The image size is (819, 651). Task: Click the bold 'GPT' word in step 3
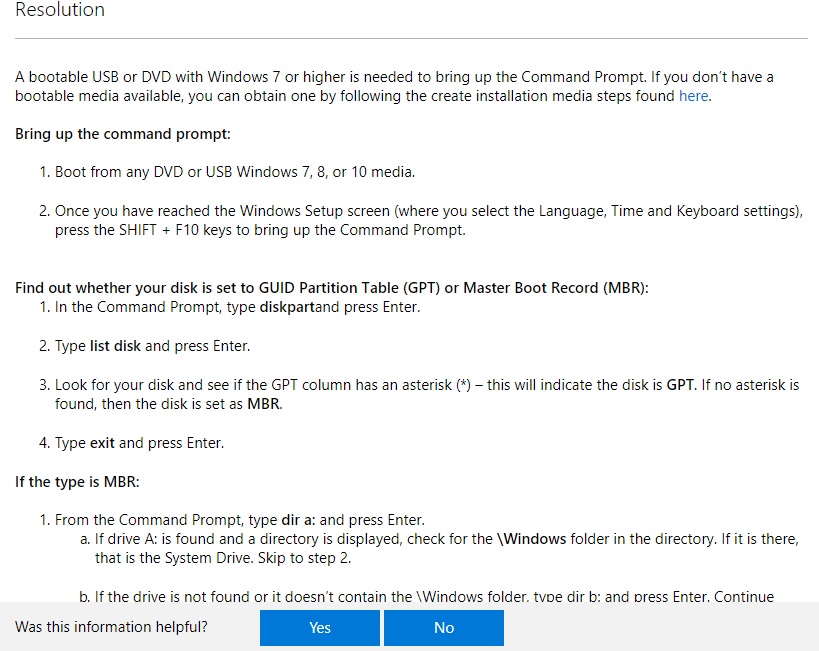click(680, 385)
